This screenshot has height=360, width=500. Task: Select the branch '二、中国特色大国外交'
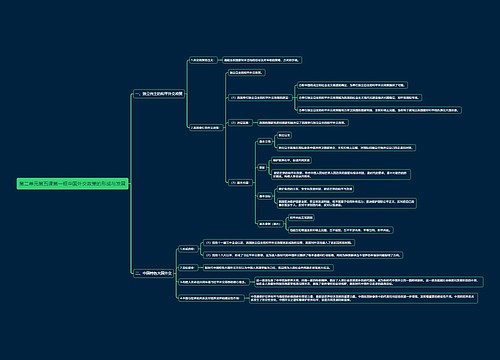point(153,273)
